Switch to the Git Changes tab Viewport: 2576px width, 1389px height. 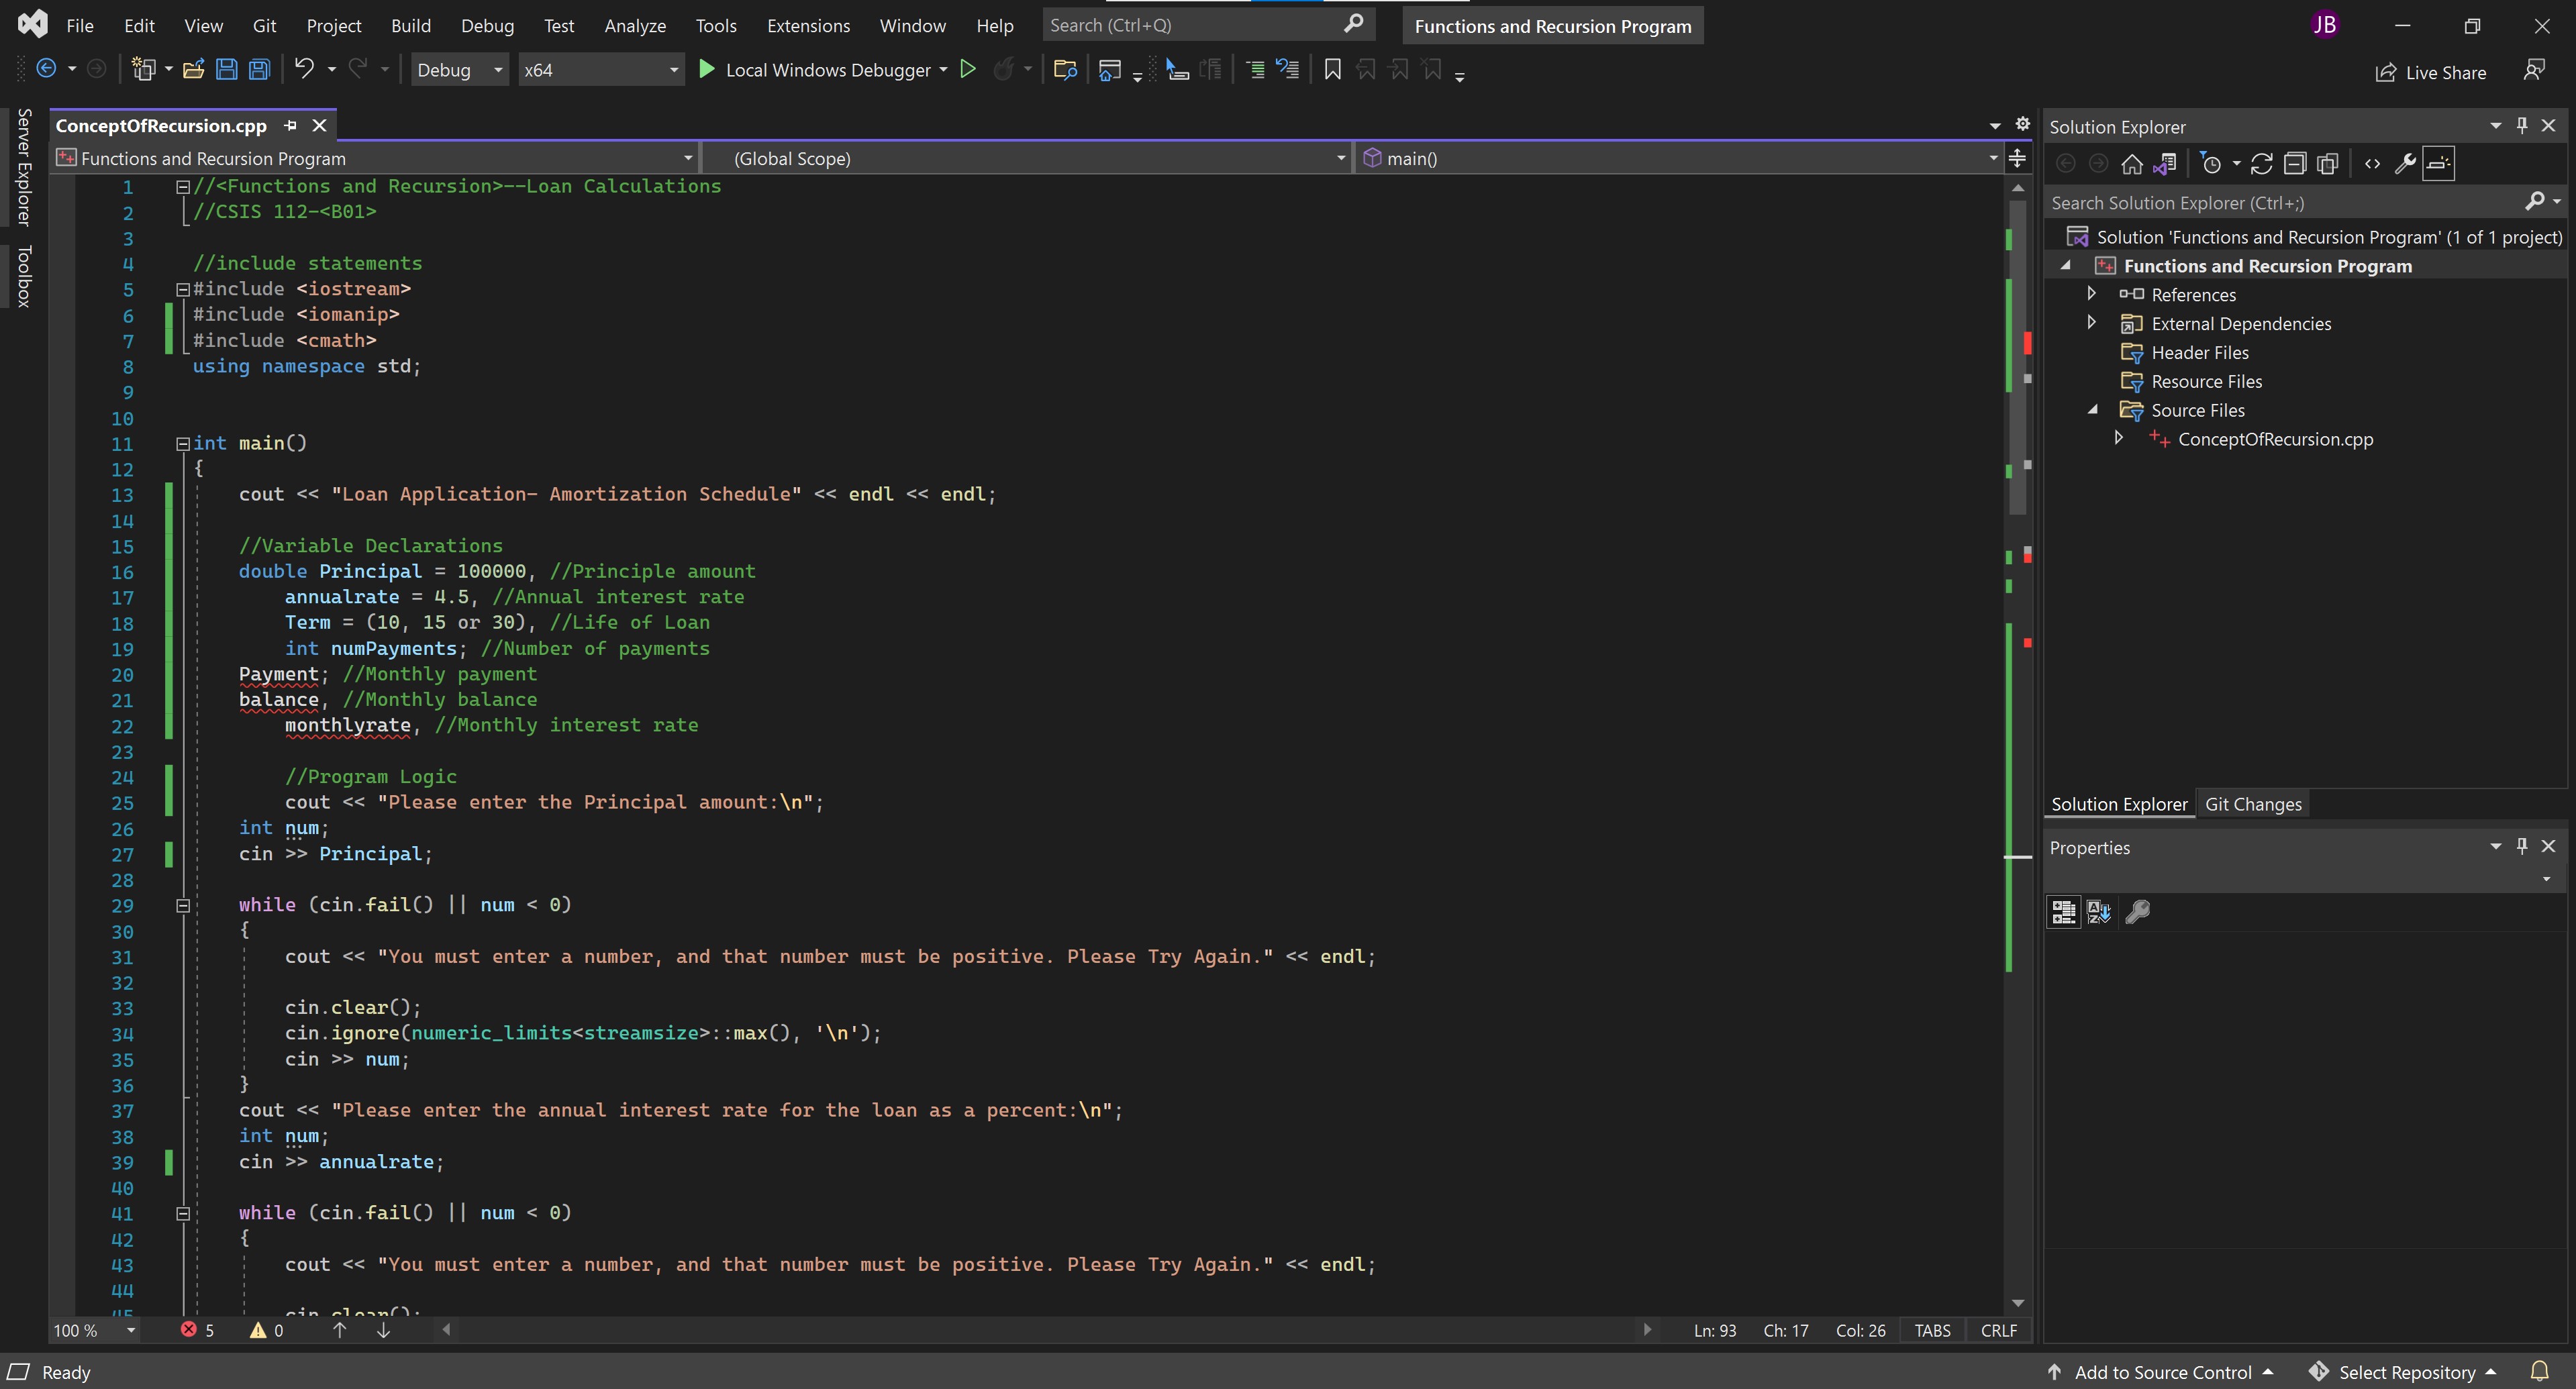(x=2252, y=804)
